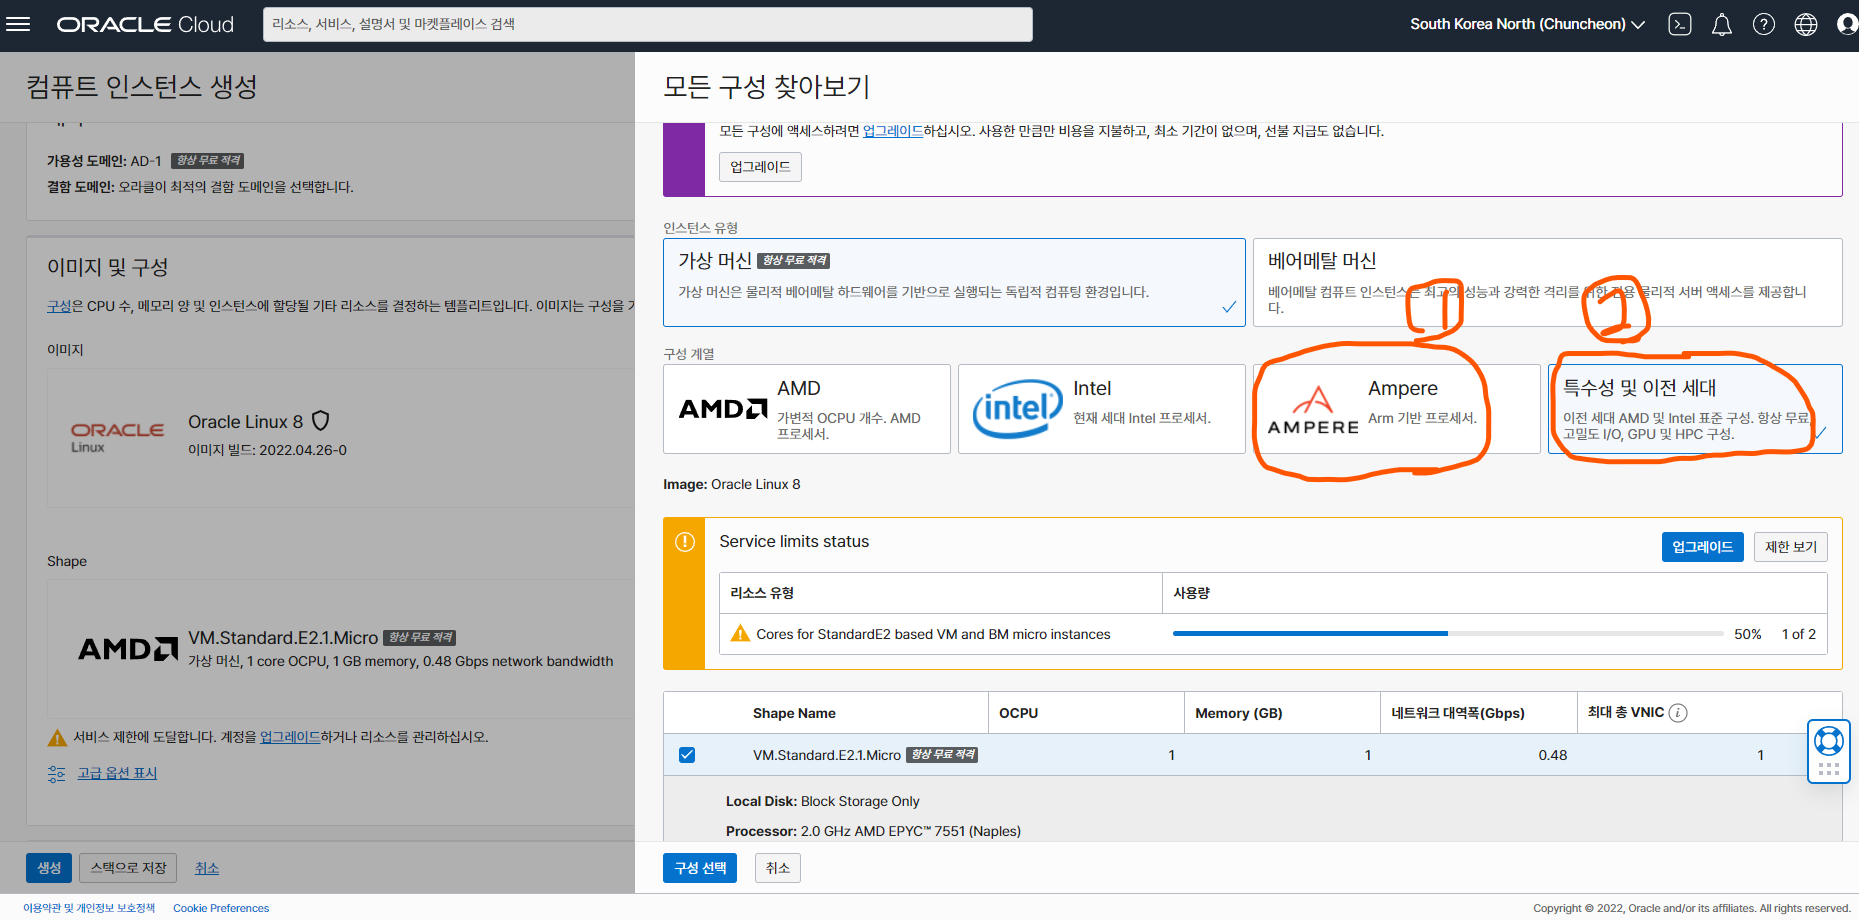Click the 취소 link beside 스택으로 저장
This screenshot has height=920, width=1859.
pos(207,868)
